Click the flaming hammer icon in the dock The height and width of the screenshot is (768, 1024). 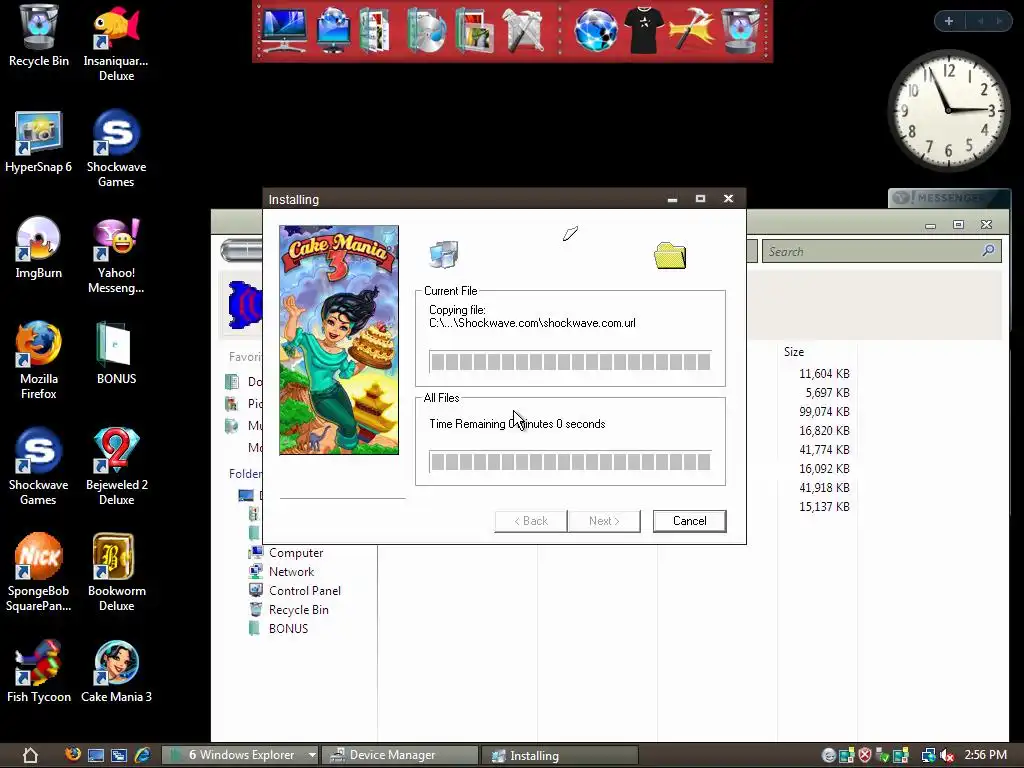(x=692, y=31)
